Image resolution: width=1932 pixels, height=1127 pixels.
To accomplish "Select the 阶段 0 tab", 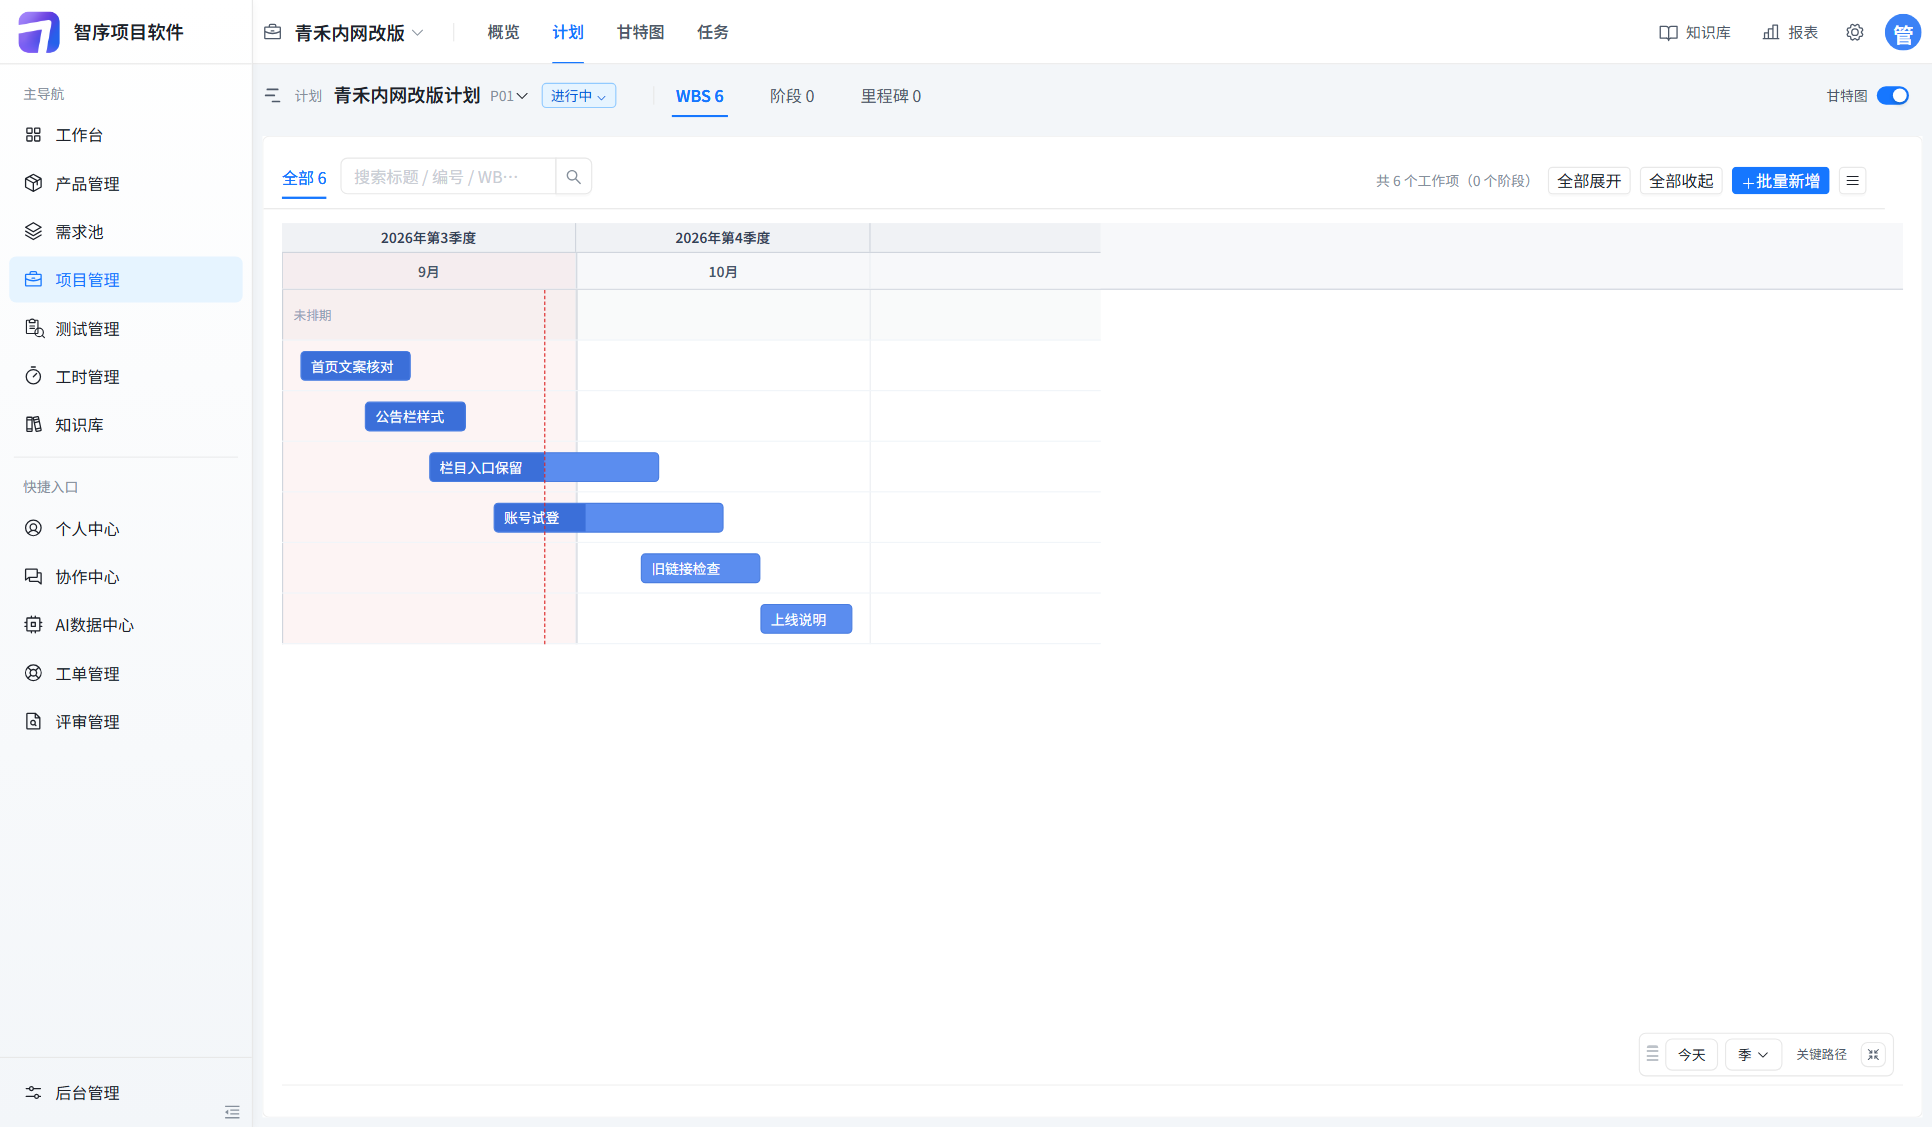I will [792, 96].
